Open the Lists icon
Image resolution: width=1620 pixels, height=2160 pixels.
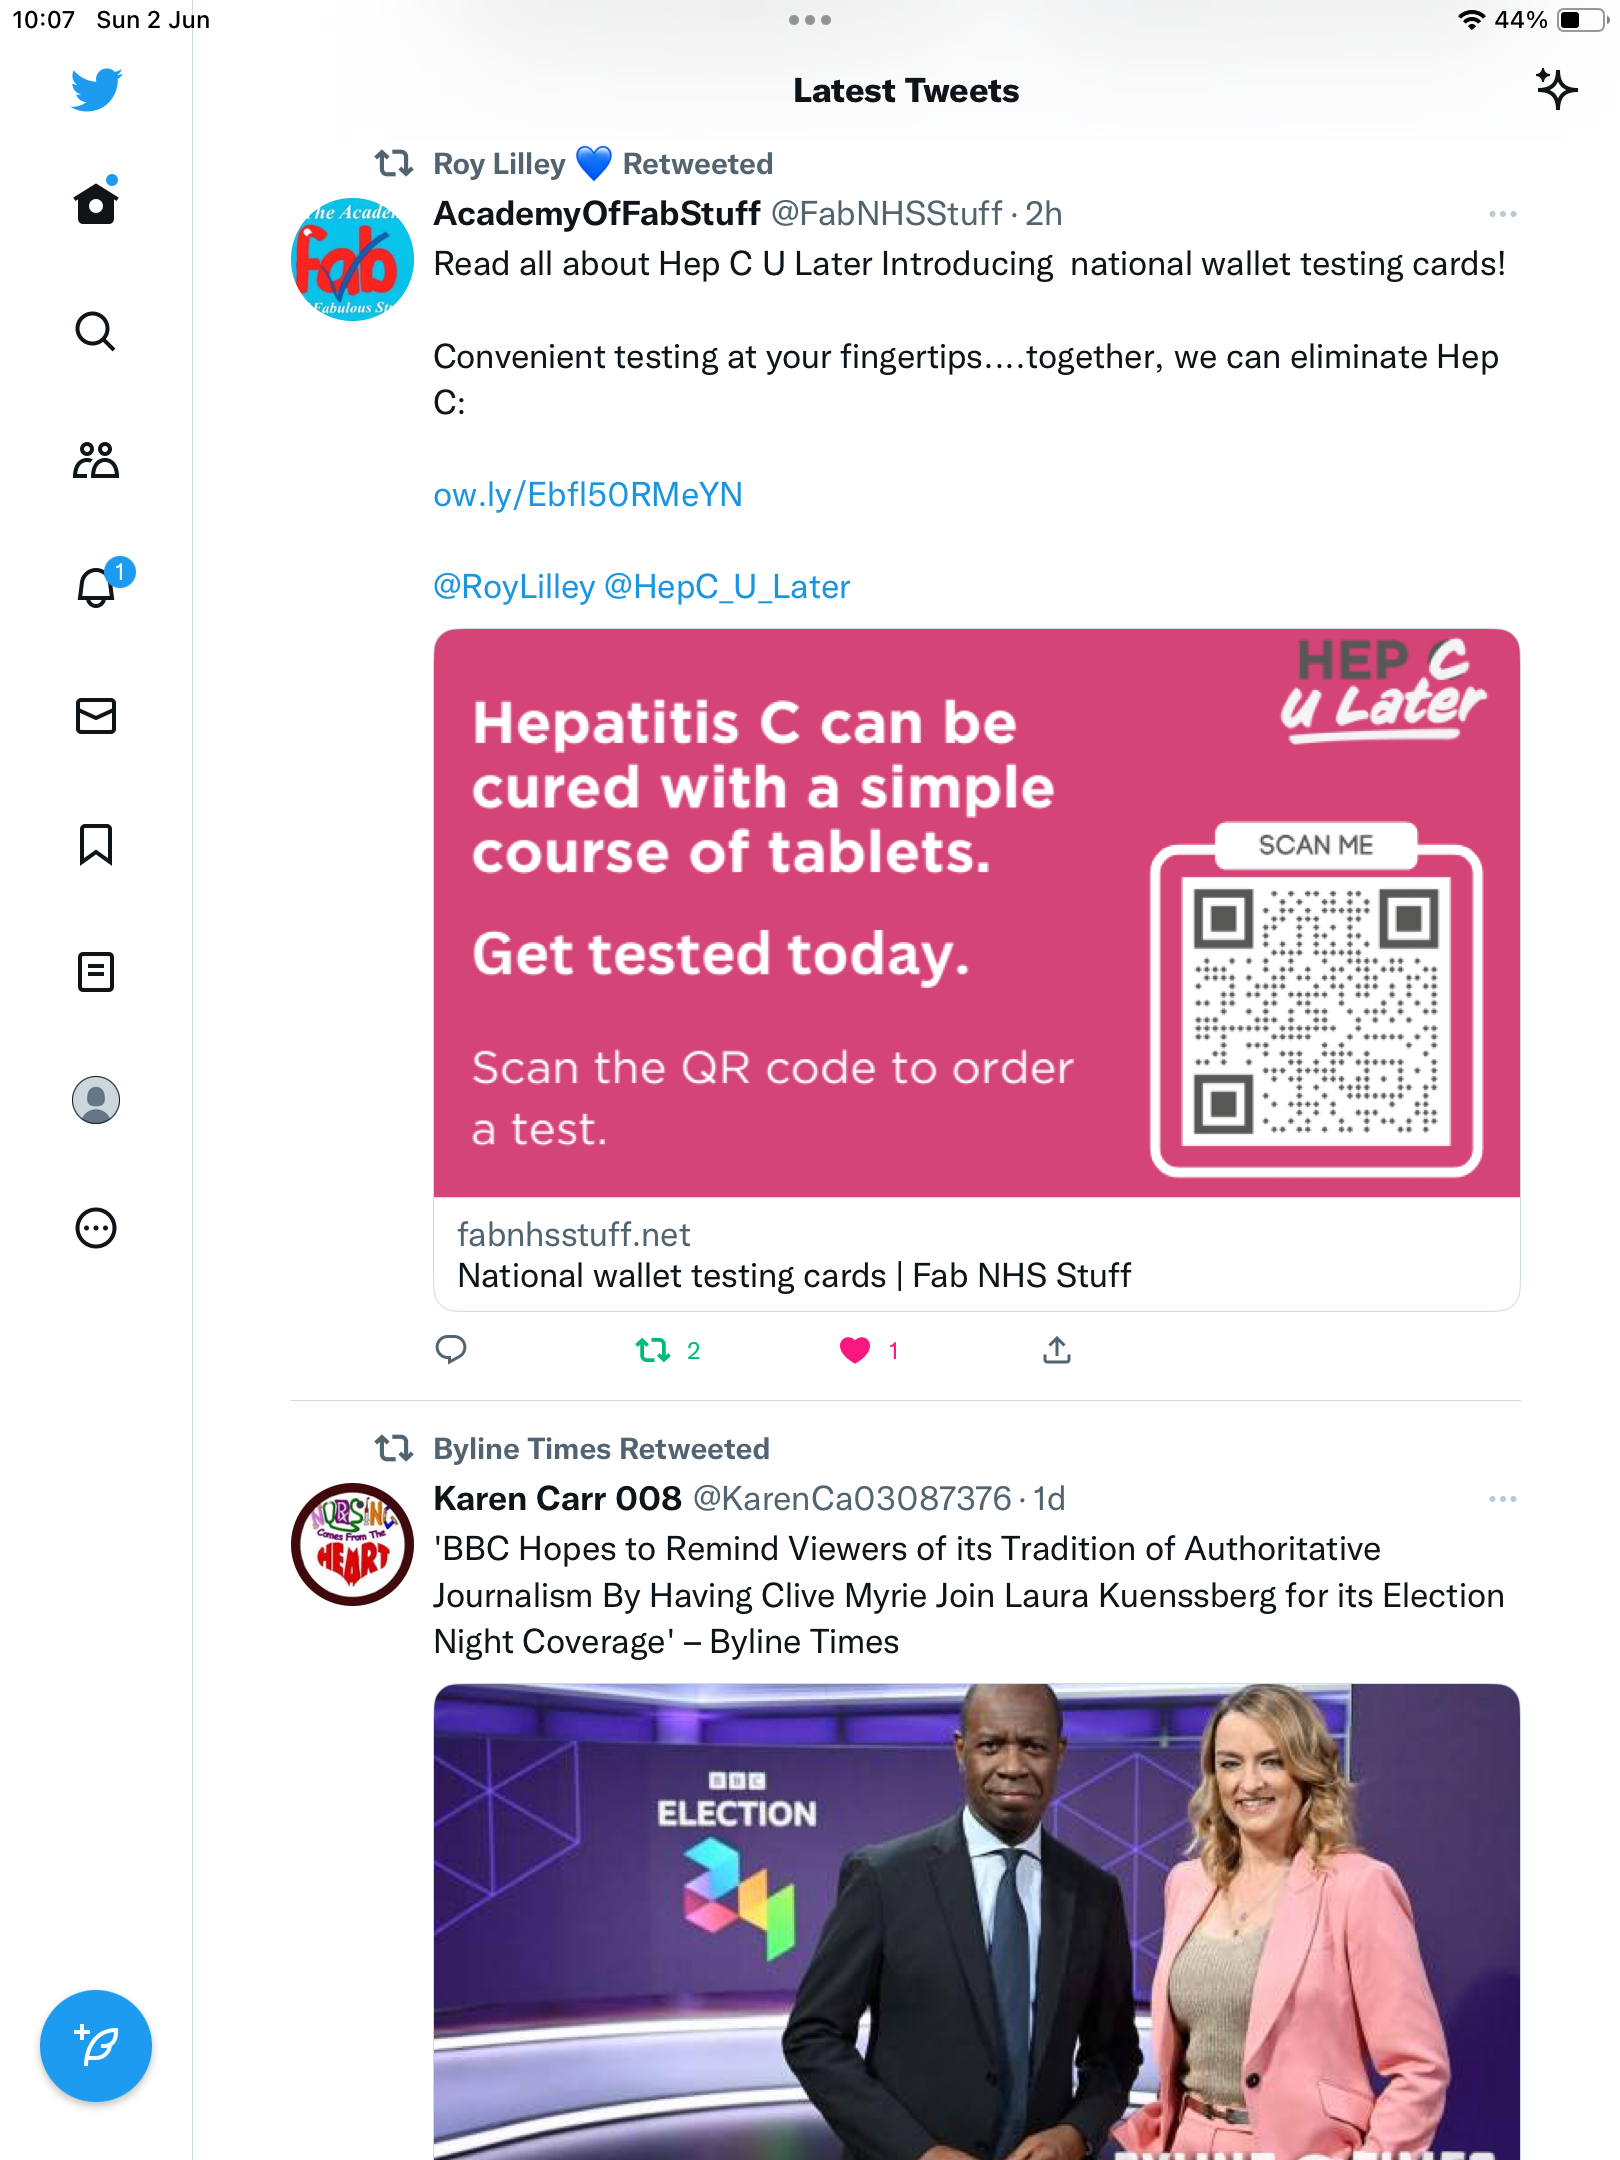[96, 972]
